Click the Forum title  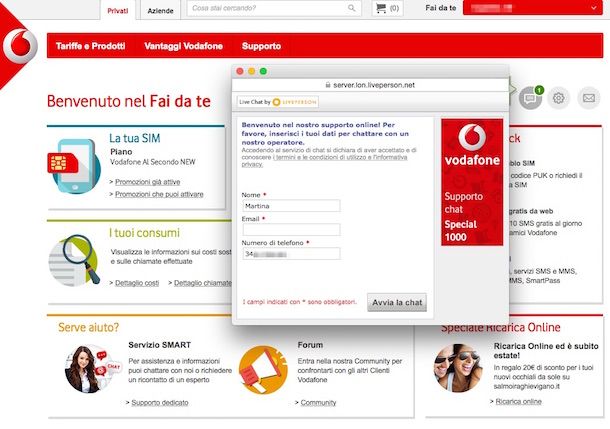point(310,345)
